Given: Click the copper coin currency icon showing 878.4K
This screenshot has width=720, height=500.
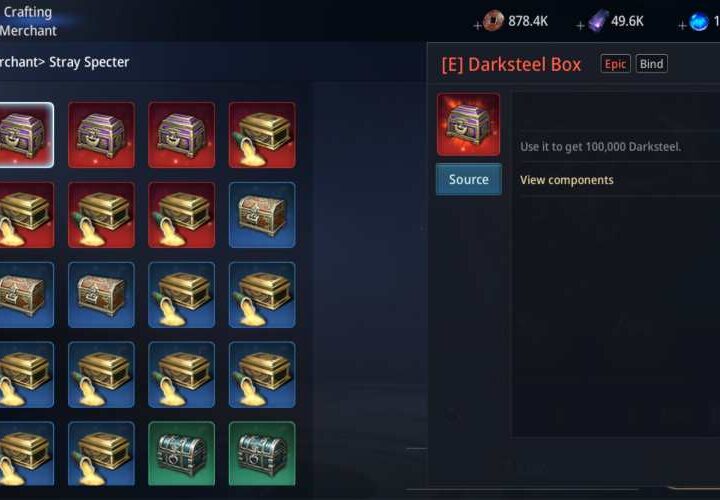Looking at the screenshot, I should (x=494, y=21).
